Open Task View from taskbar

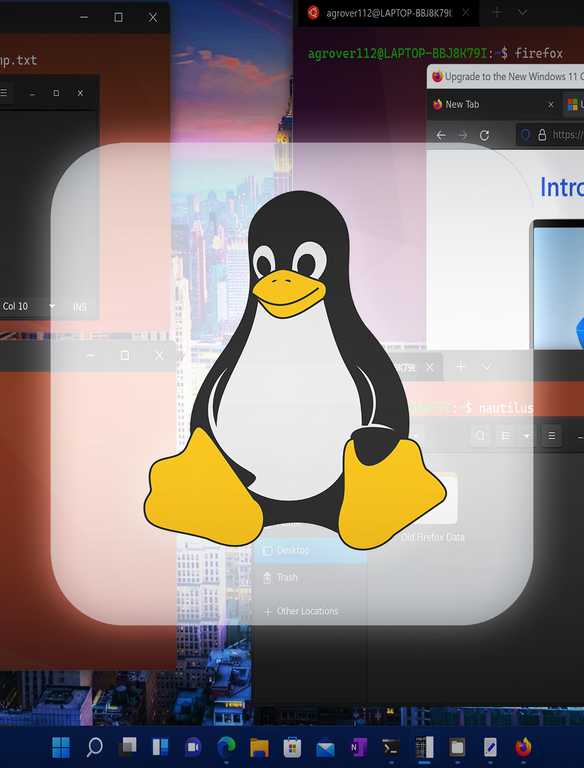tap(128, 747)
